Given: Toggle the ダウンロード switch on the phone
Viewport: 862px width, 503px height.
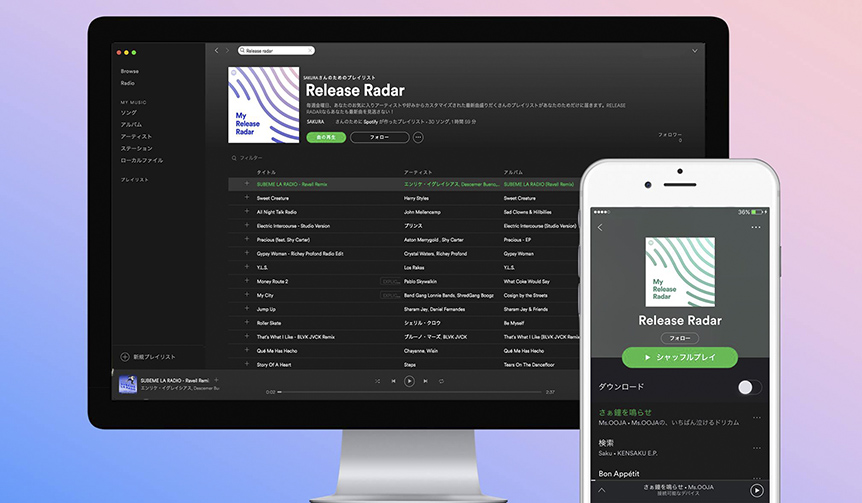Looking at the screenshot, I should click(749, 387).
